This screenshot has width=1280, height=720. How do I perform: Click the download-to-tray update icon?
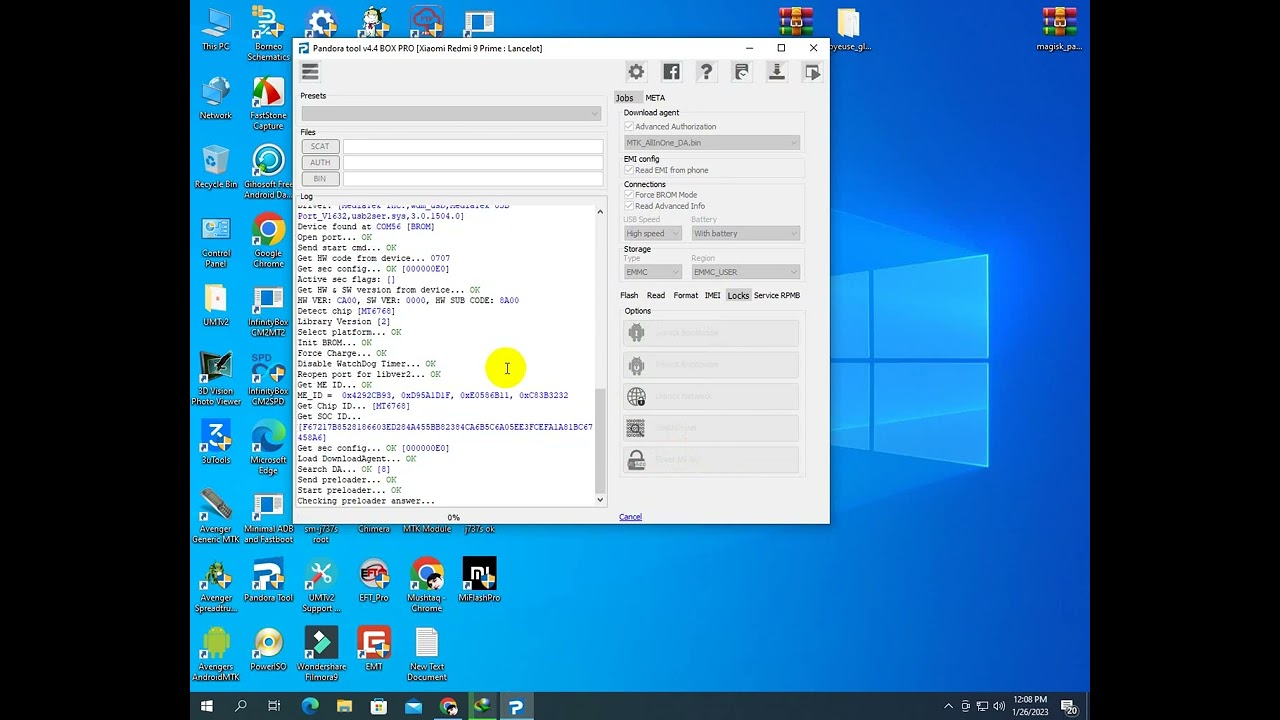coord(776,72)
